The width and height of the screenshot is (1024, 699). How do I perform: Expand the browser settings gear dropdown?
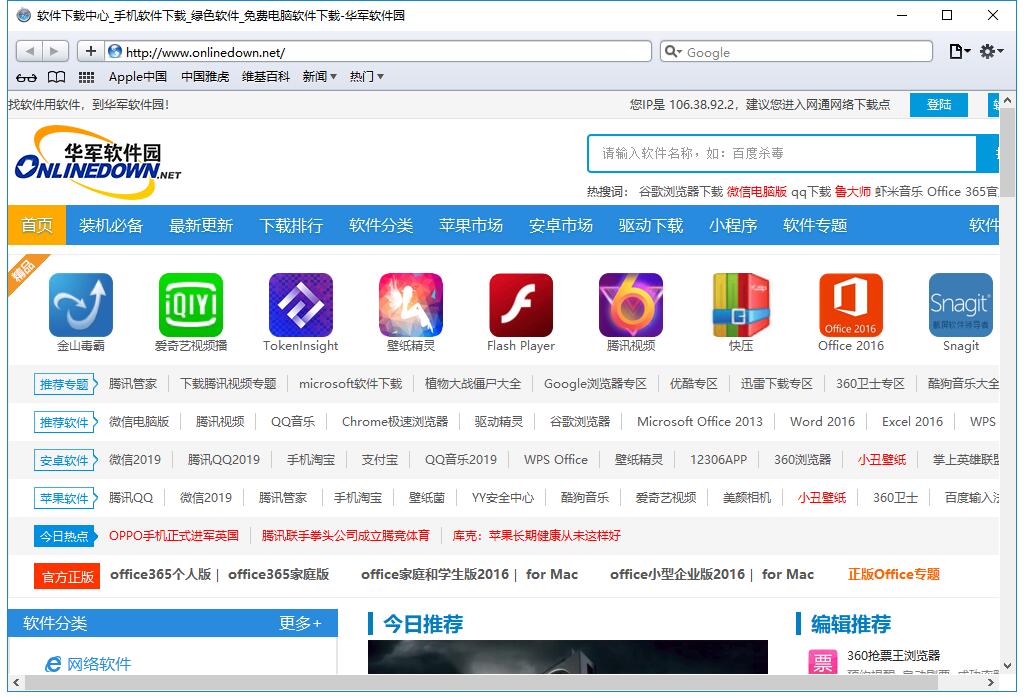(x=989, y=51)
